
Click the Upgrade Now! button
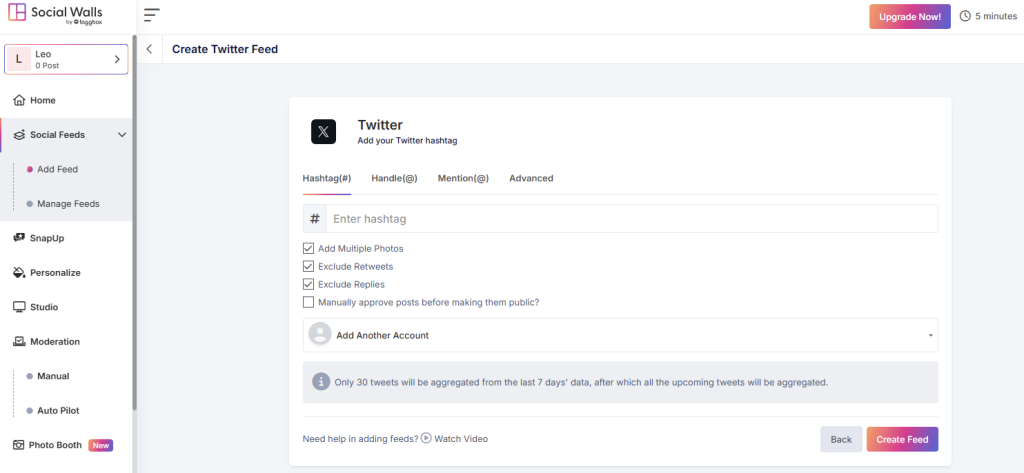coord(910,16)
